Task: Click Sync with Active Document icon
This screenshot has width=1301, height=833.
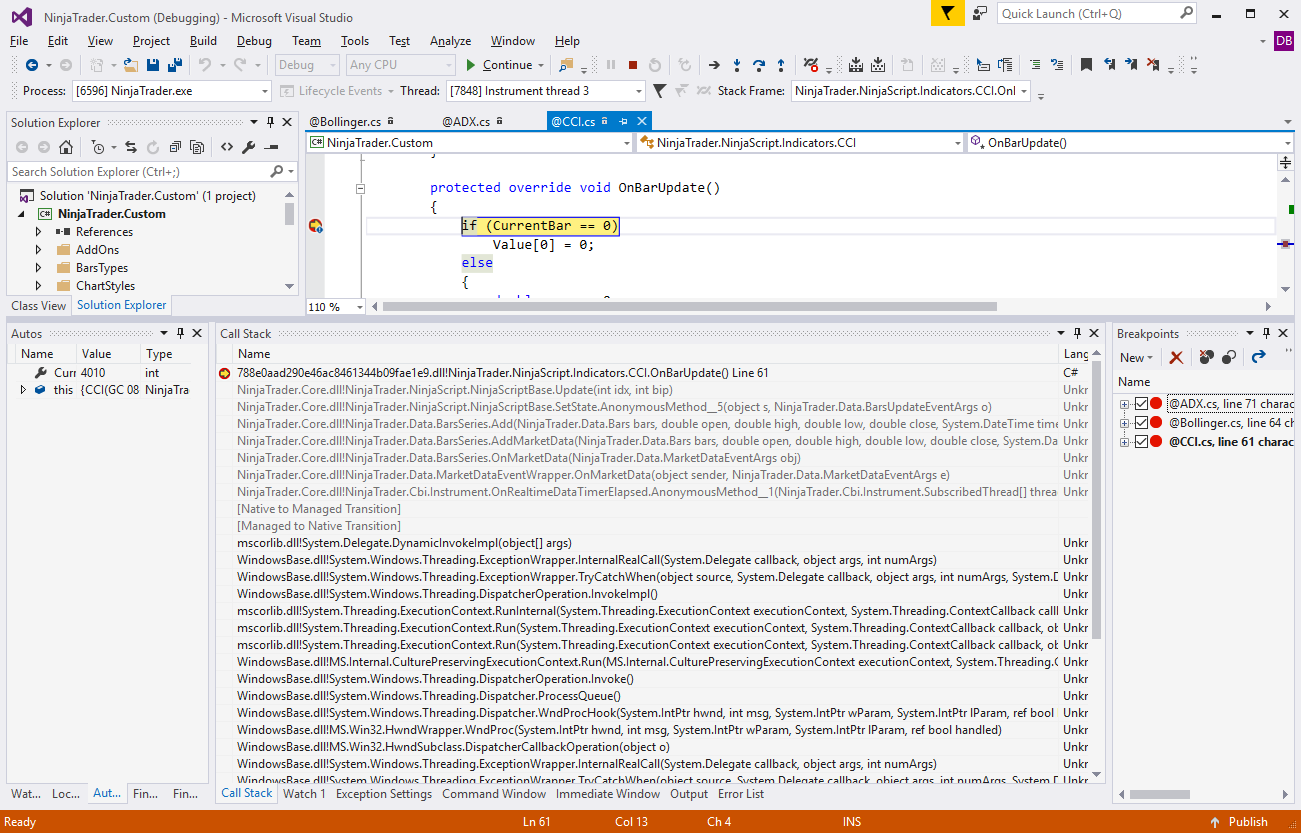Action: (x=133, y=147)
